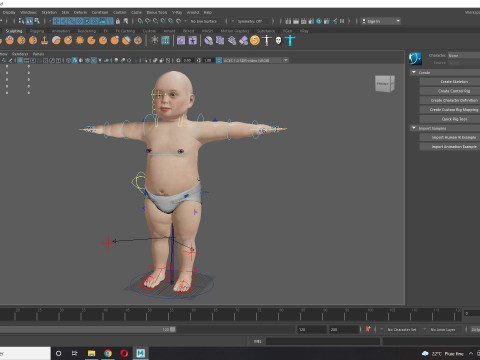
Task: Open File Explorer from the taskbar
Action: pyautogui.click(x=91, y=353)
